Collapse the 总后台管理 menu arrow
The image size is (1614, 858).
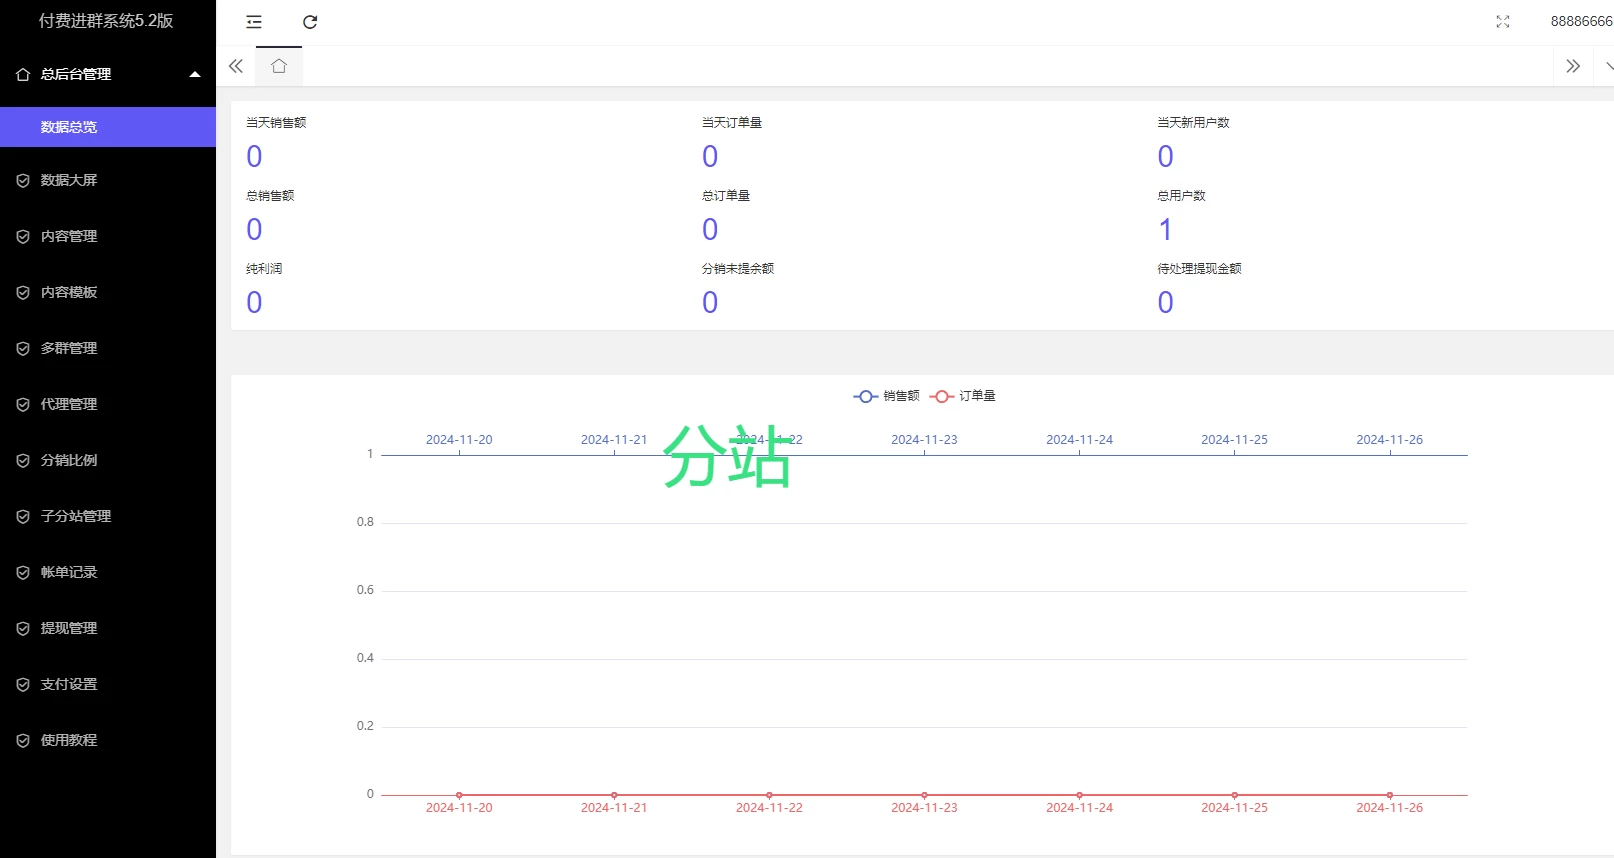(x=195, y=75)
